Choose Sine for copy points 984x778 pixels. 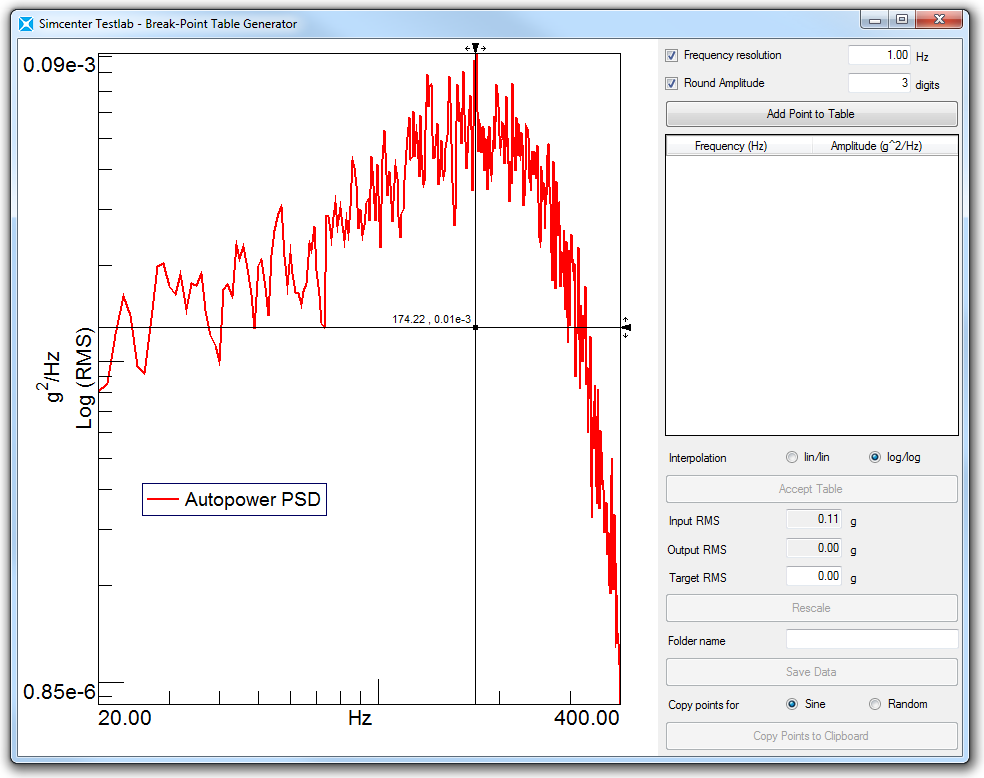pos(794,704)
